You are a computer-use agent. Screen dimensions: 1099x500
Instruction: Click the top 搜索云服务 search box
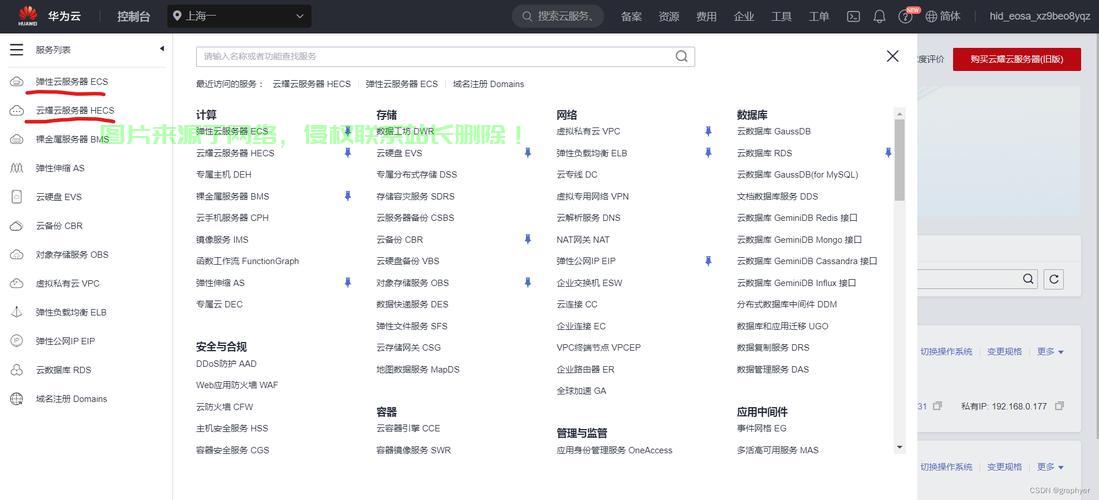click(559, 16)
